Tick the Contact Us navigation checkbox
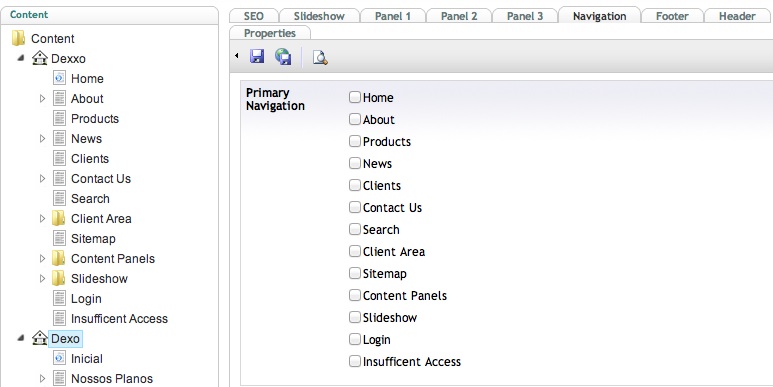 tap(355, 207)
